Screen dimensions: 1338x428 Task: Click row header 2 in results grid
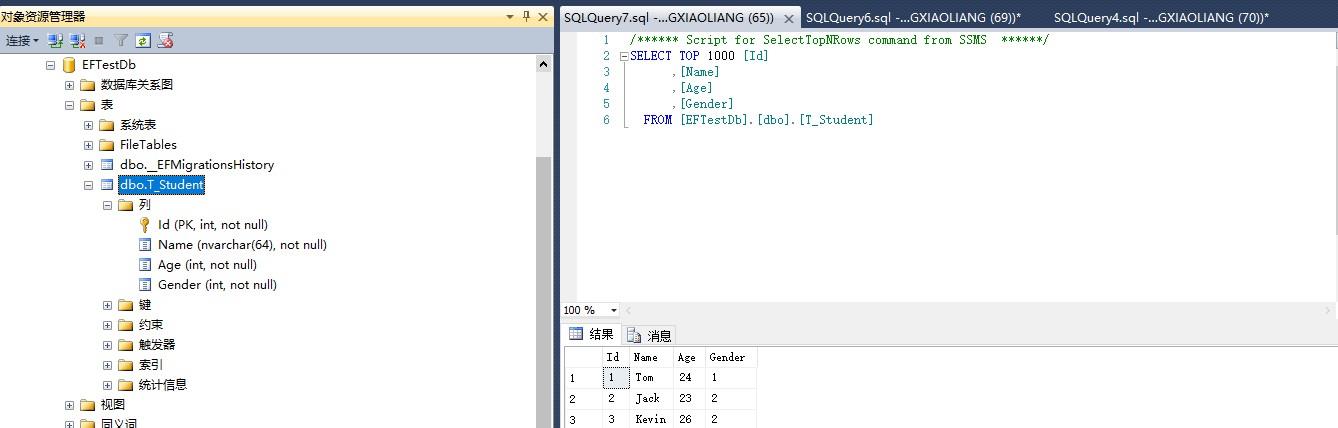pos(584,398)
